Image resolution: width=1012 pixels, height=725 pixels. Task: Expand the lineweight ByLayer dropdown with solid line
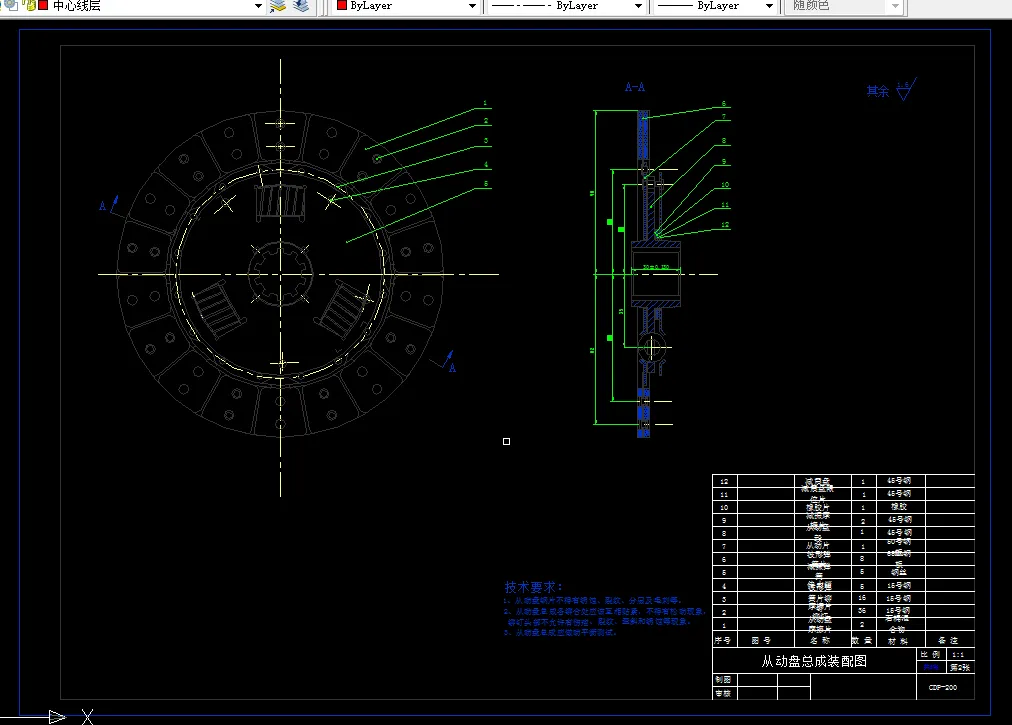click(769, 6)
